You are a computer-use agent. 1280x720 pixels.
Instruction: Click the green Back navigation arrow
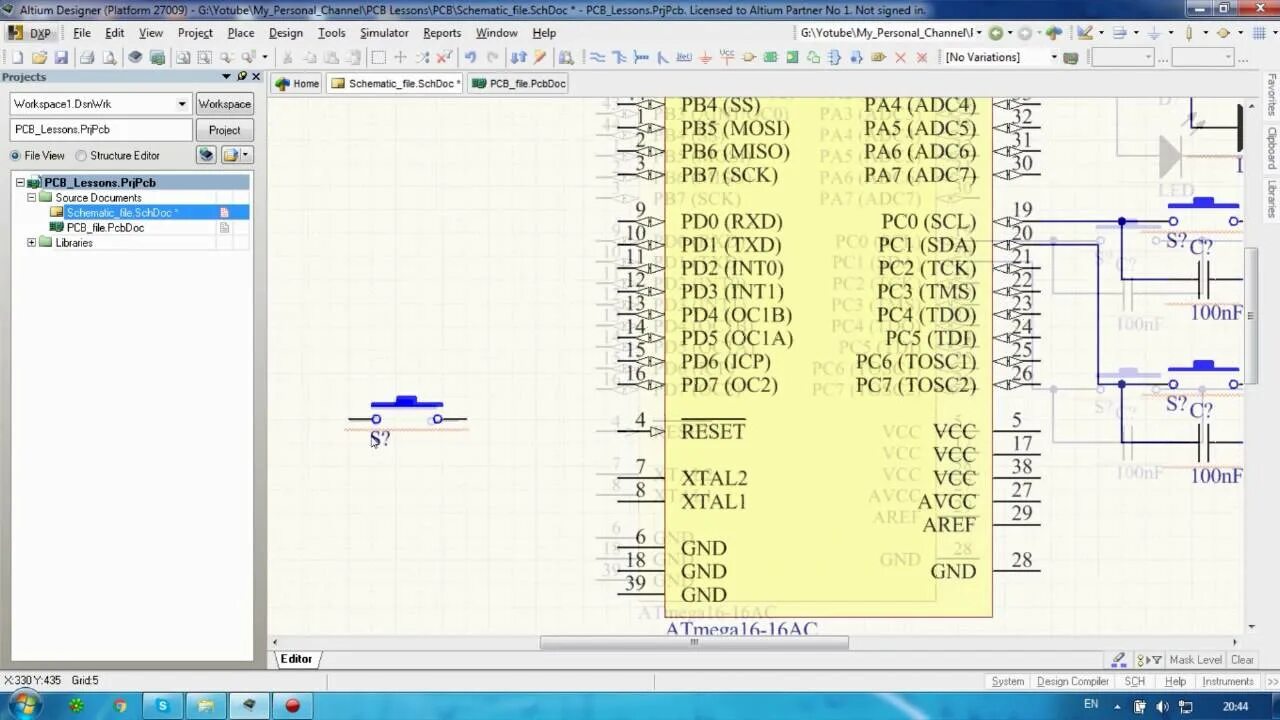[996, 33]
